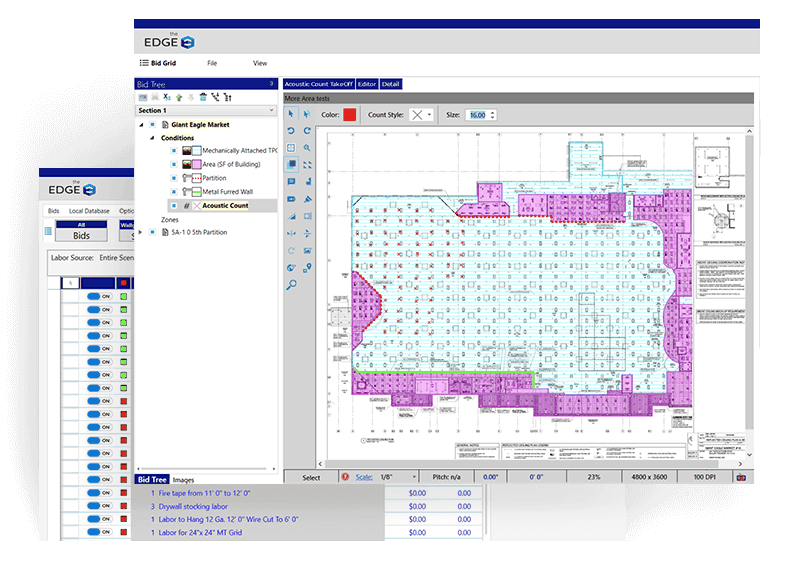Screen dimensions: 800x562
Task: Delete item with Bid Tree trash icon
Action: (x=203, y=97)
